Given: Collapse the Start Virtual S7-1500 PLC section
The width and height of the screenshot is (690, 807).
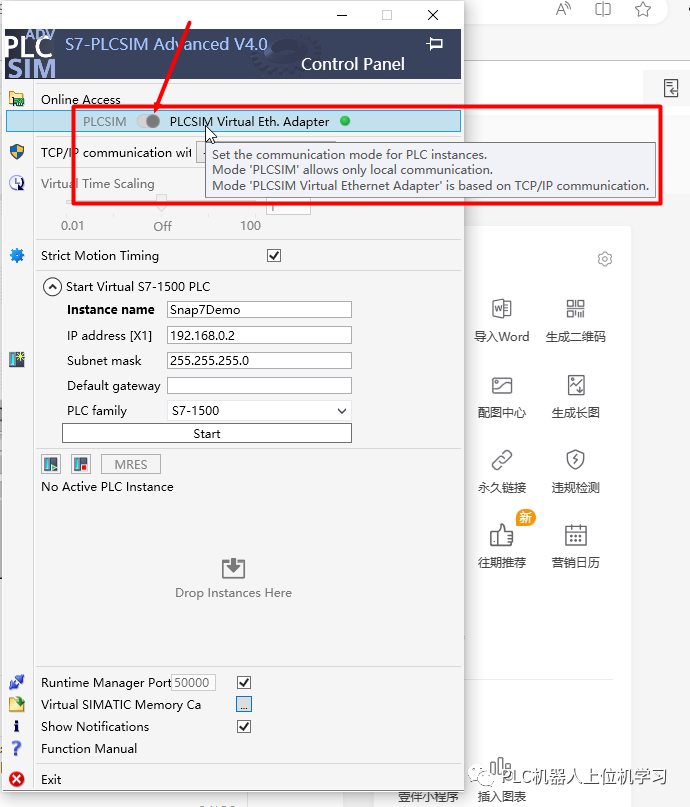Looking at the screenshot, I should coord(52,287).
